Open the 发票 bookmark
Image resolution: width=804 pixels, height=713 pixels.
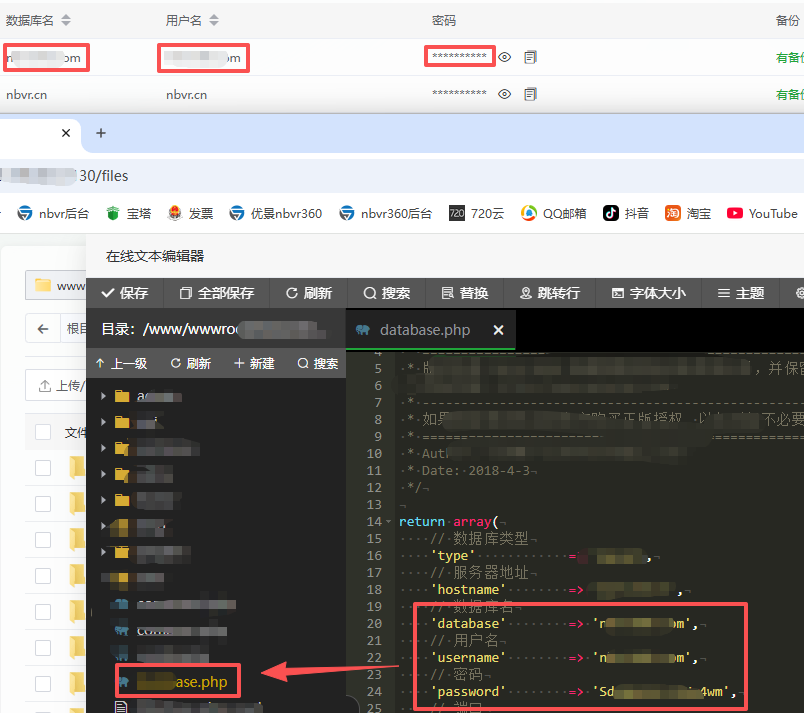pos(190,213)
